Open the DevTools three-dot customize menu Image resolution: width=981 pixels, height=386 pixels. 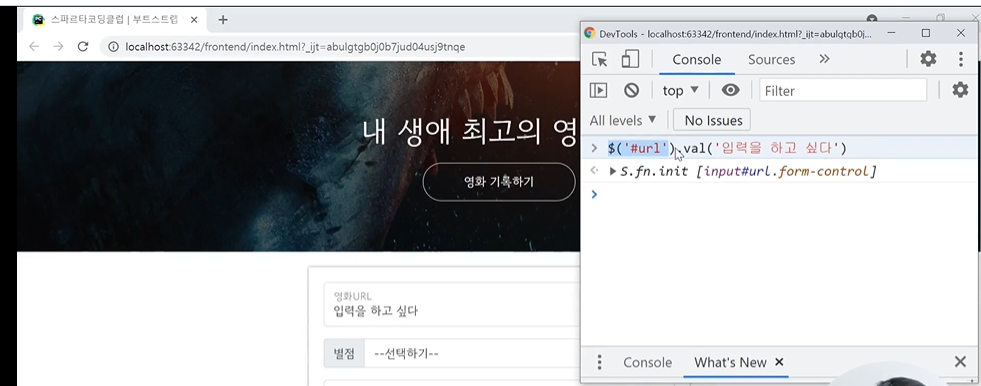(960, 59)
